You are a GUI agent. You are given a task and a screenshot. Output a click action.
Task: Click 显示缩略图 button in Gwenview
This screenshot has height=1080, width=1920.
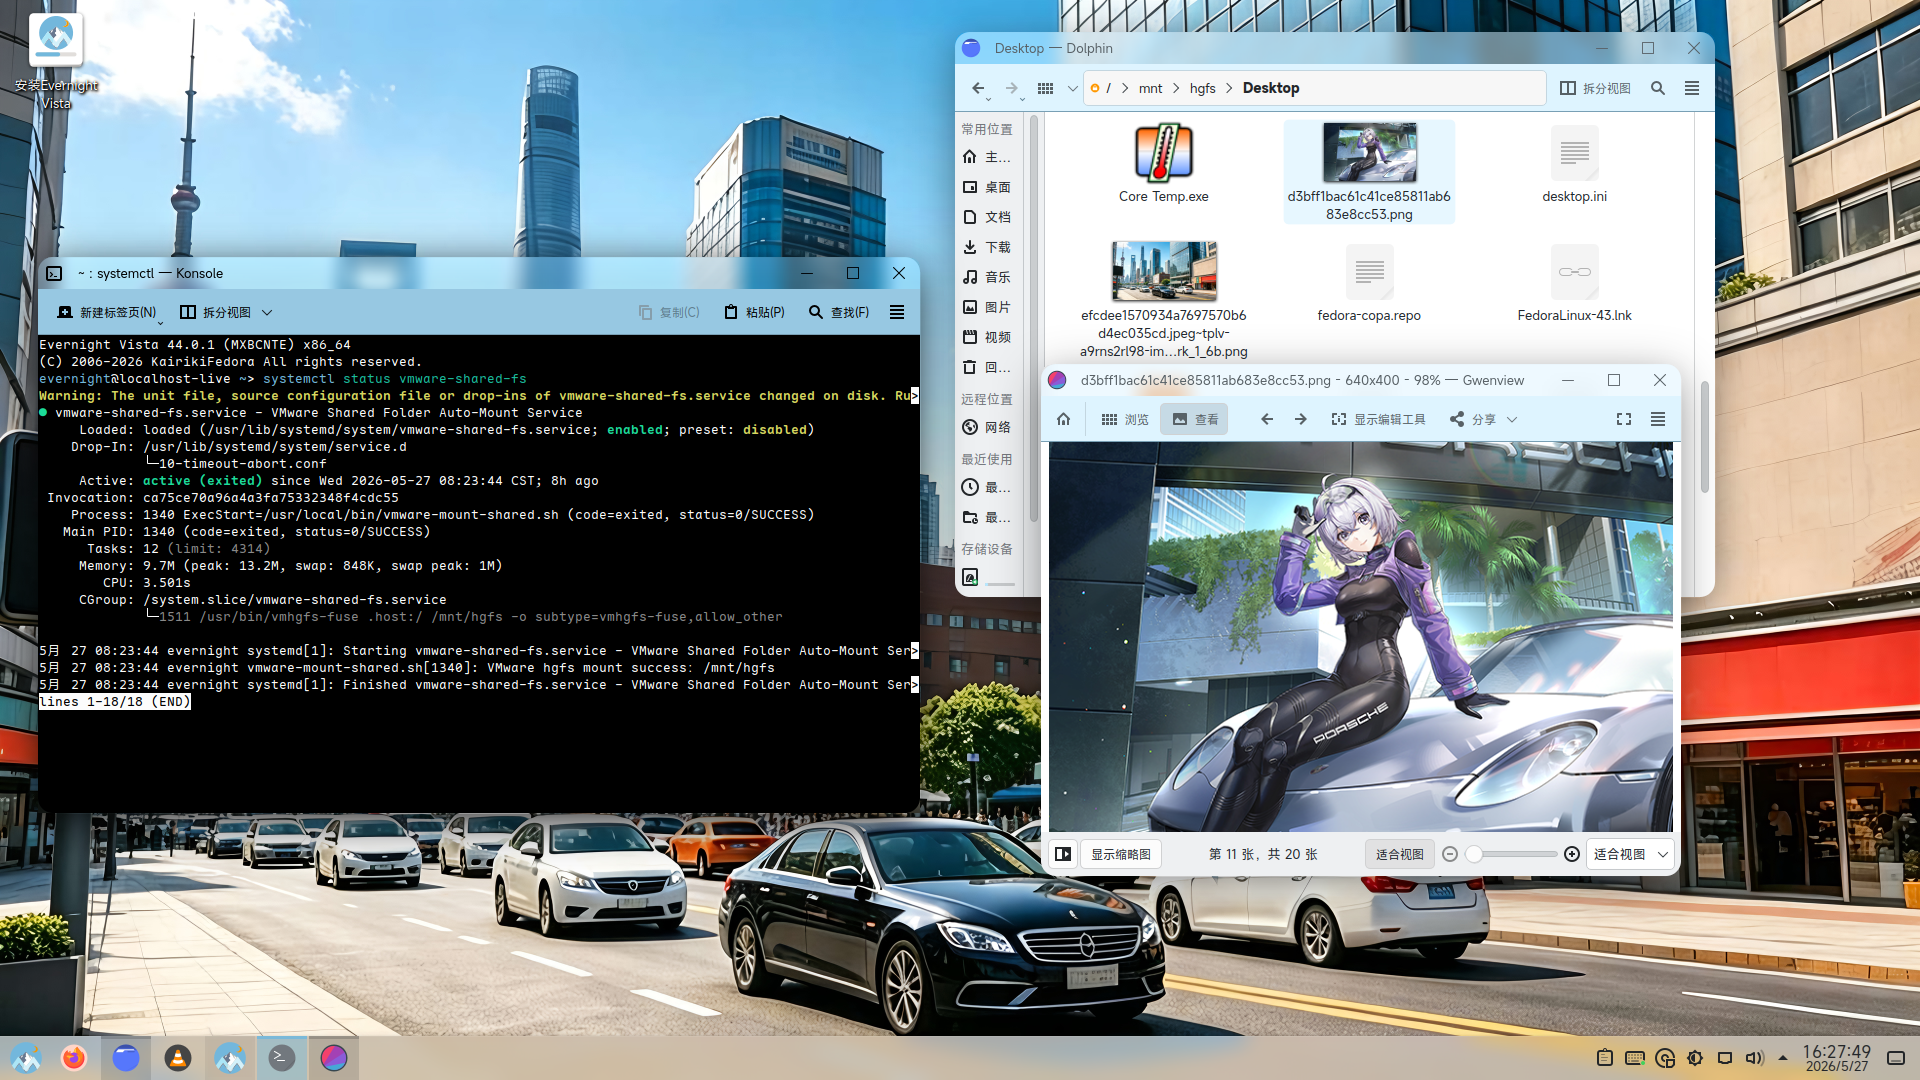pyautogui.click(x=1120, y=854)
